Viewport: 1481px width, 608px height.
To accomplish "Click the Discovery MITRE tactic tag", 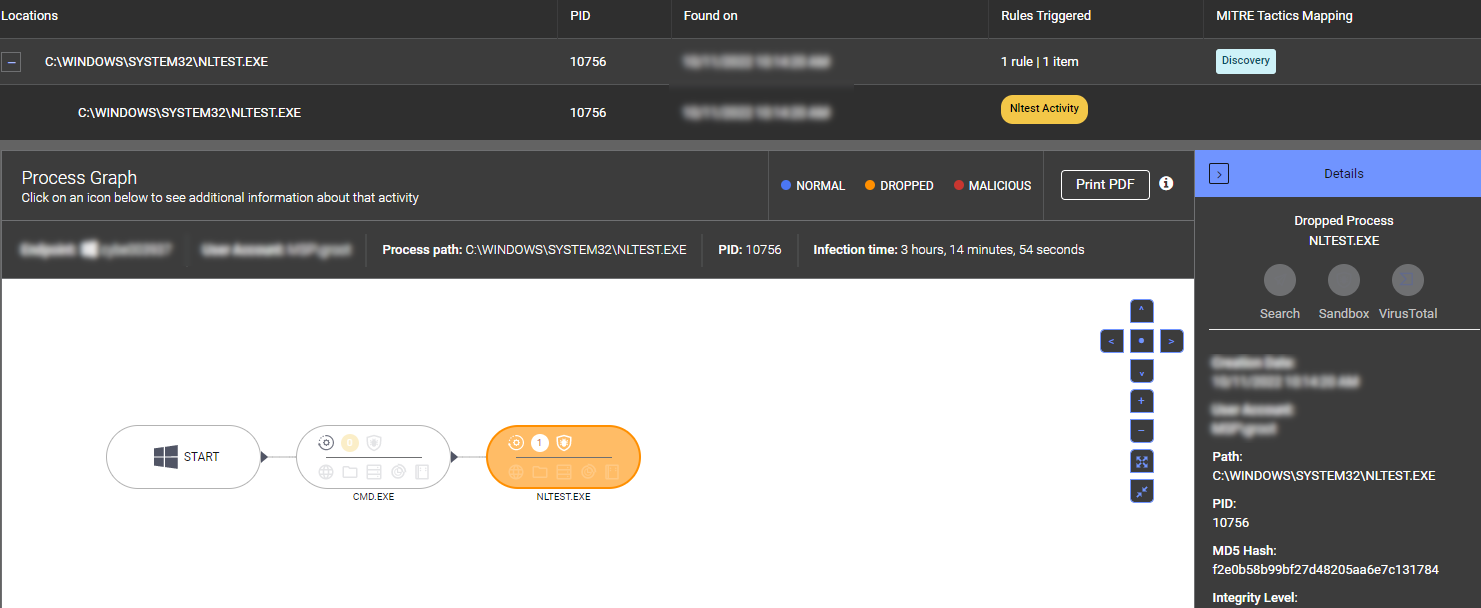I will (x=1245, y=61).
